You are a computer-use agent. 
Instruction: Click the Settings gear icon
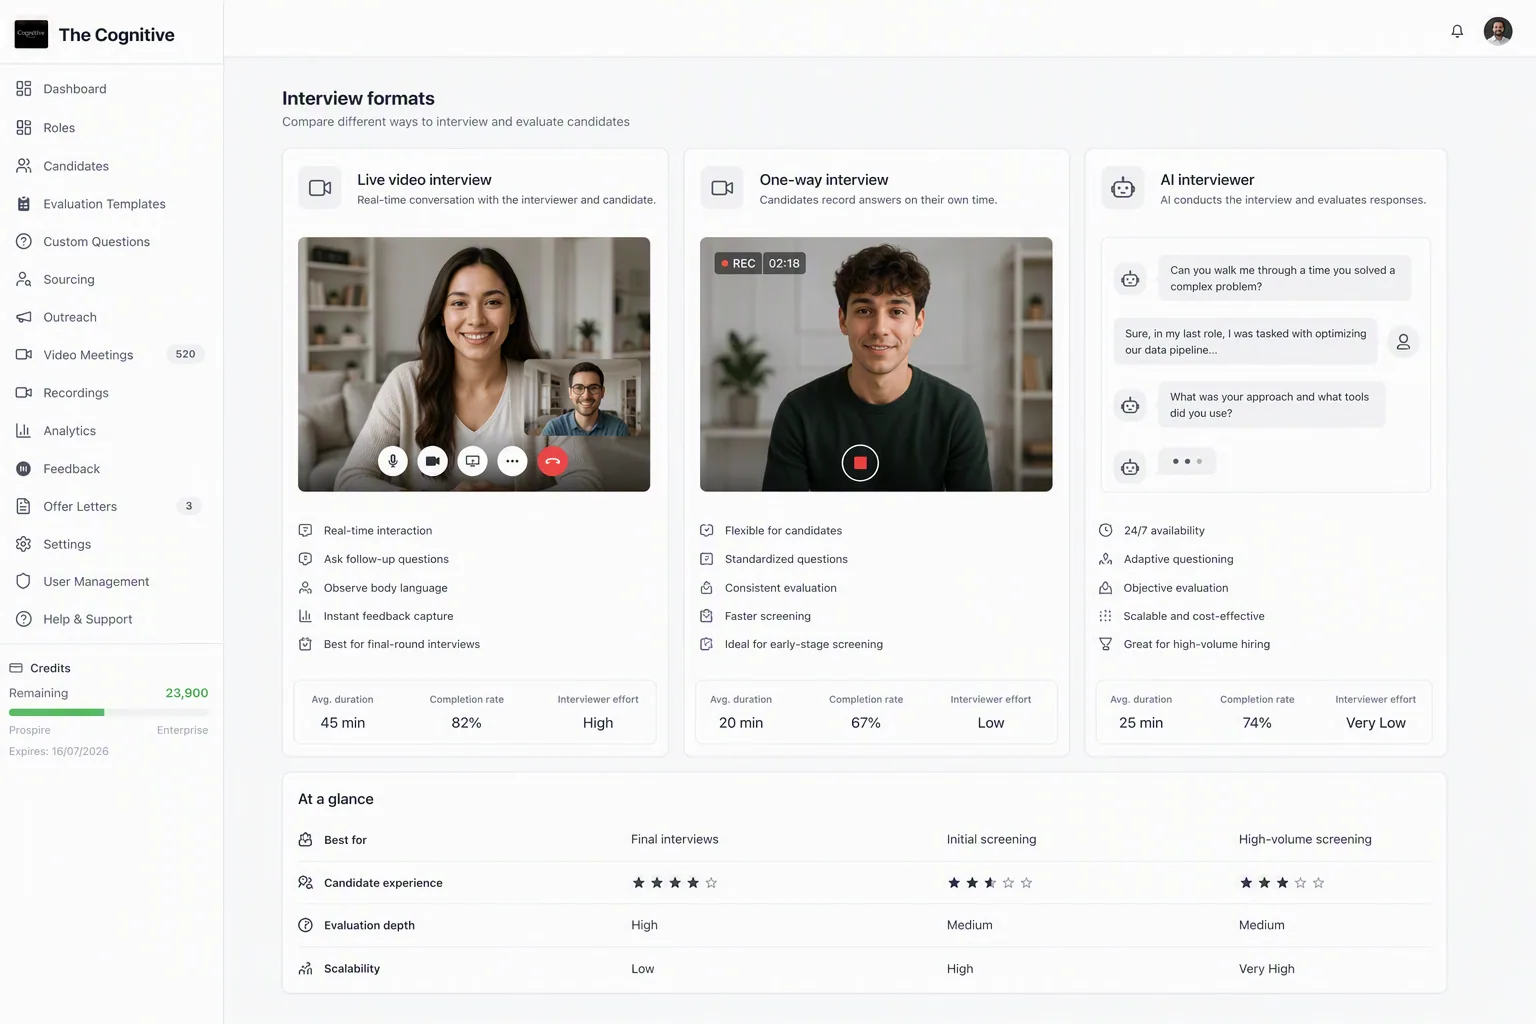click(x=24, y=544)
